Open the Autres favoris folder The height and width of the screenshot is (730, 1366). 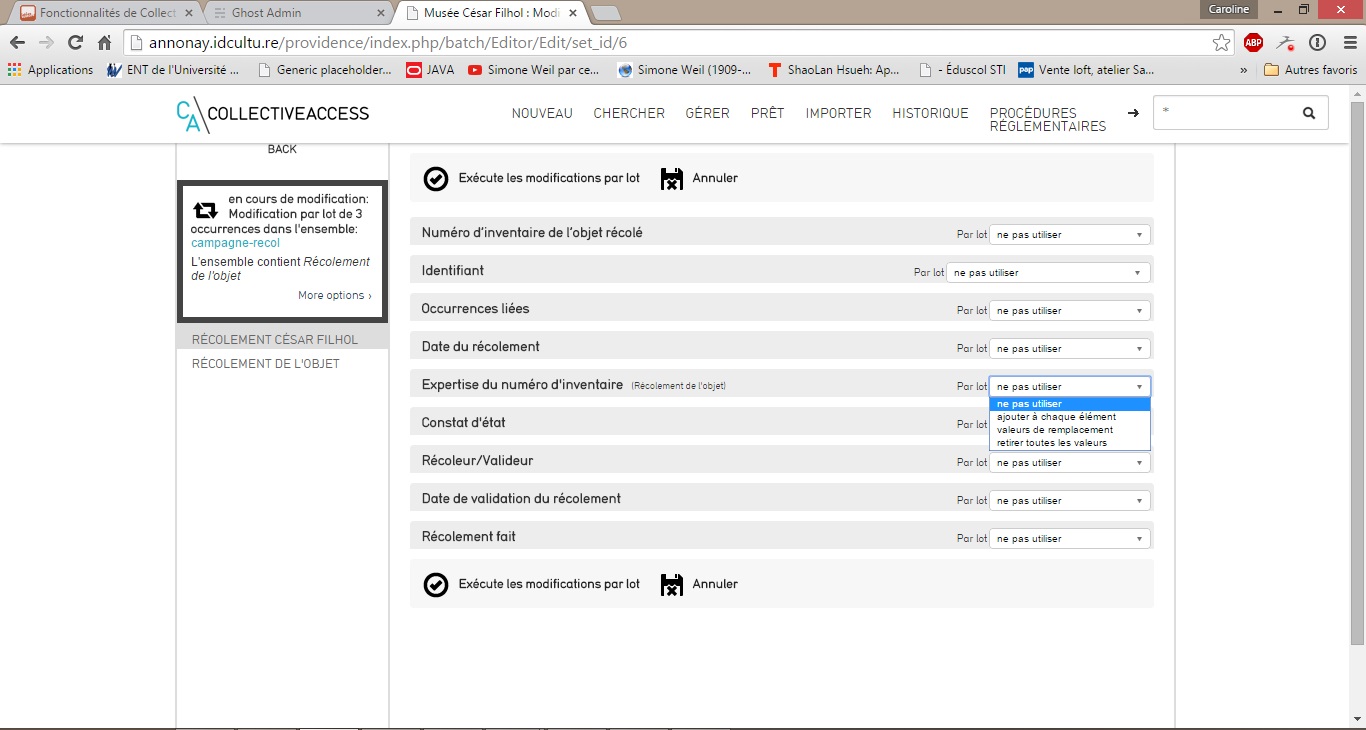[1311, 70]
